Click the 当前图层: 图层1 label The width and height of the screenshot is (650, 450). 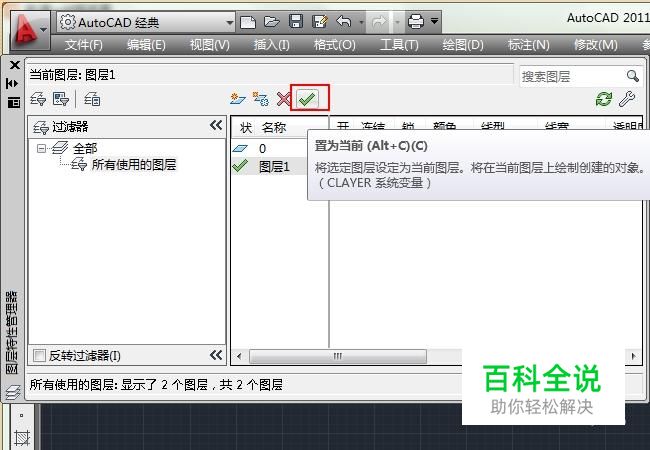pos(72,75)
